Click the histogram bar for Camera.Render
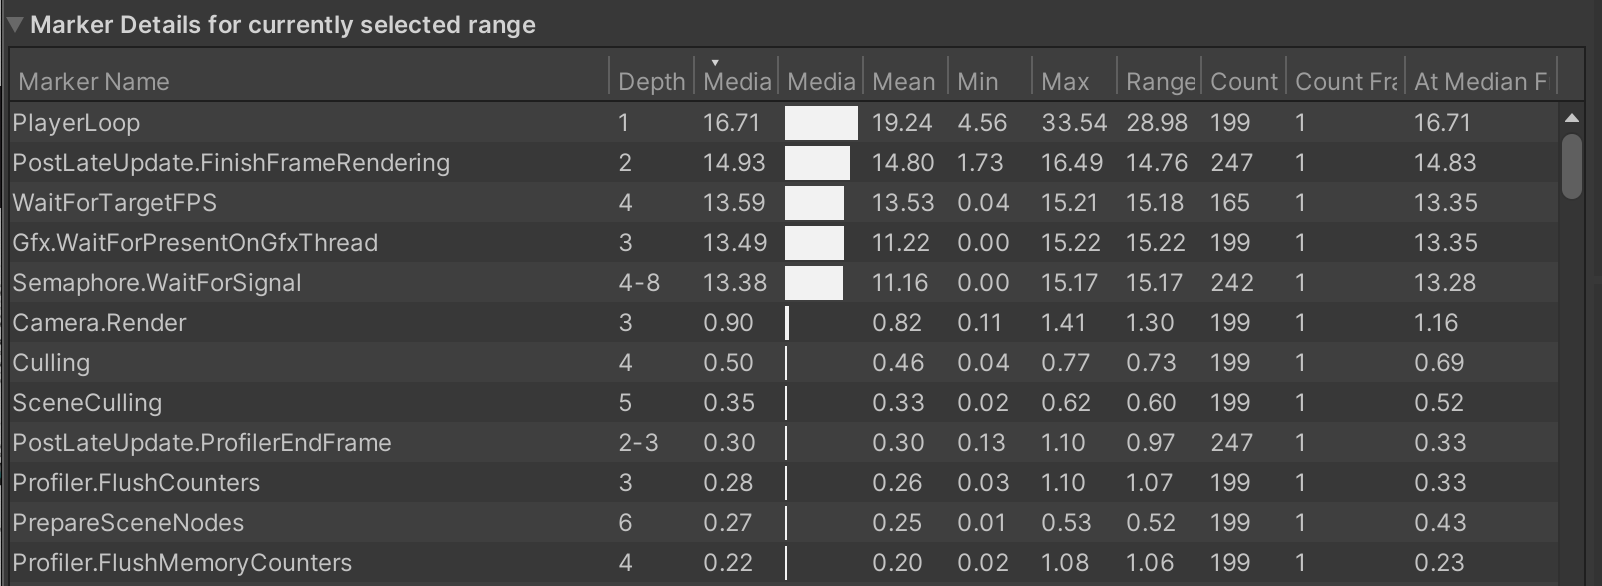The image size is (1602, 586). pyautogui.click(x=788, y=322)
